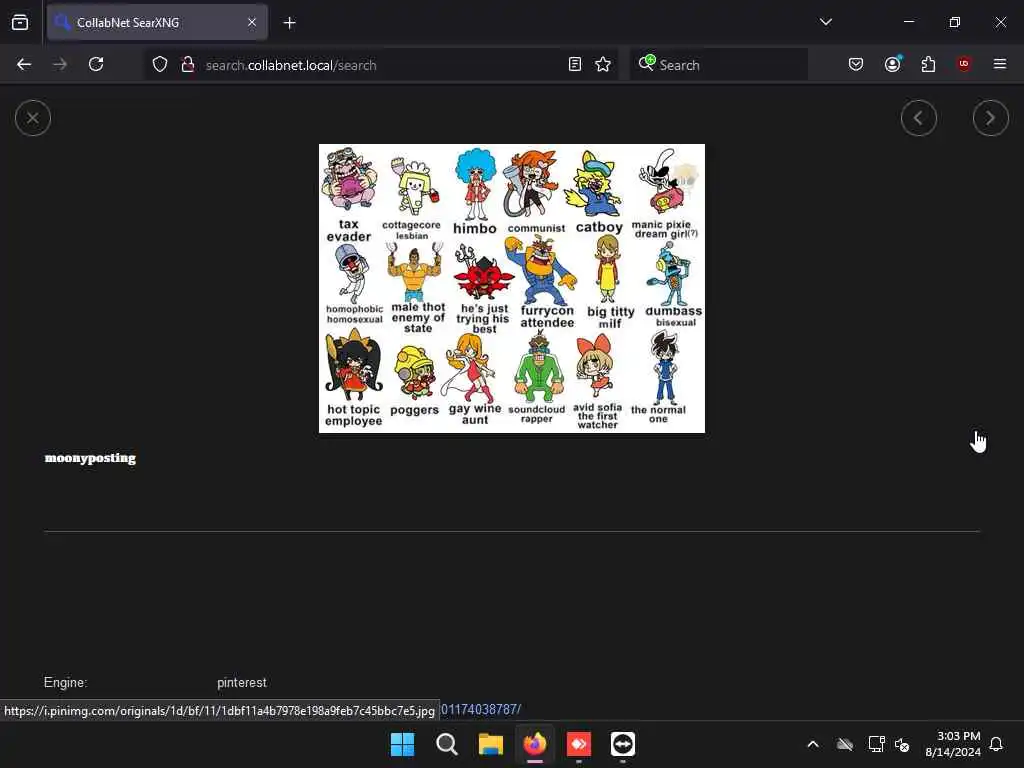1024x768 pixels.
Task: Go to the previous image result
Action: 919,118
